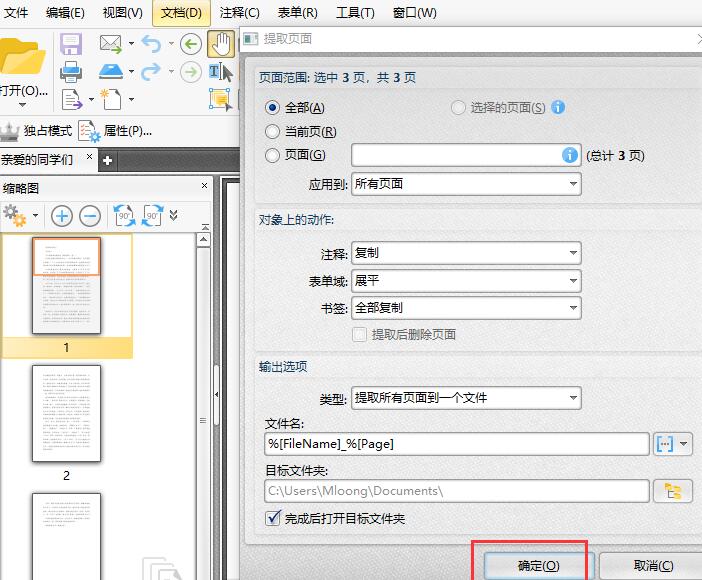Click the Undo arrow icon

pos(151,44)
